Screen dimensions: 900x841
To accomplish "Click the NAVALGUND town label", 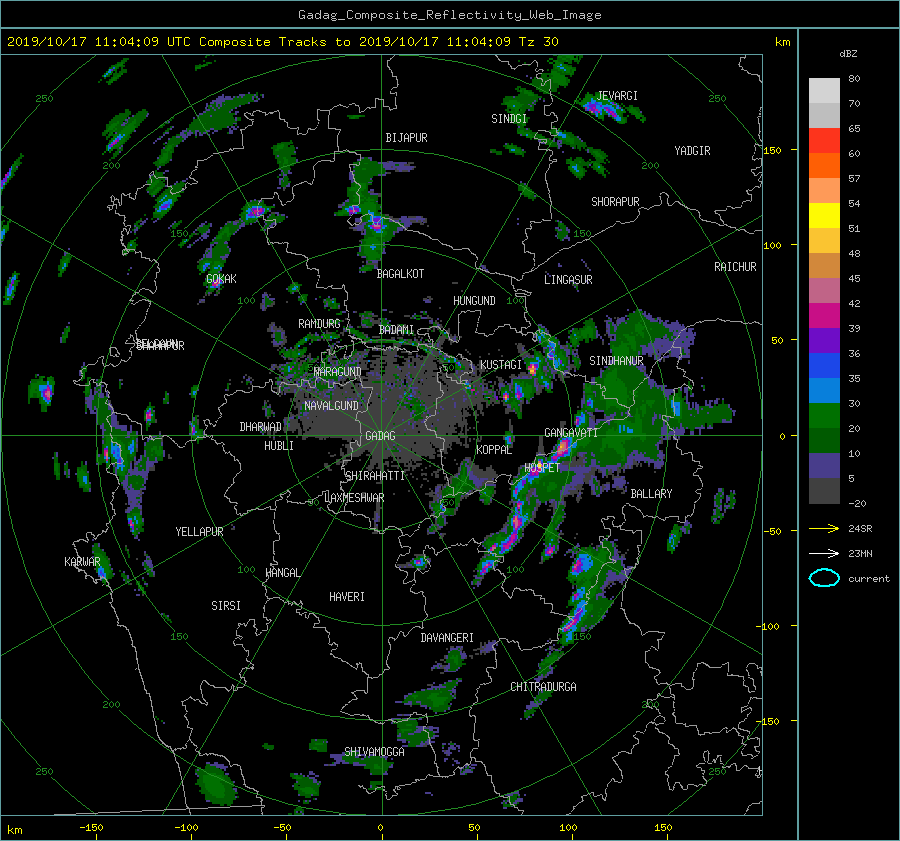I will point(331,406).
